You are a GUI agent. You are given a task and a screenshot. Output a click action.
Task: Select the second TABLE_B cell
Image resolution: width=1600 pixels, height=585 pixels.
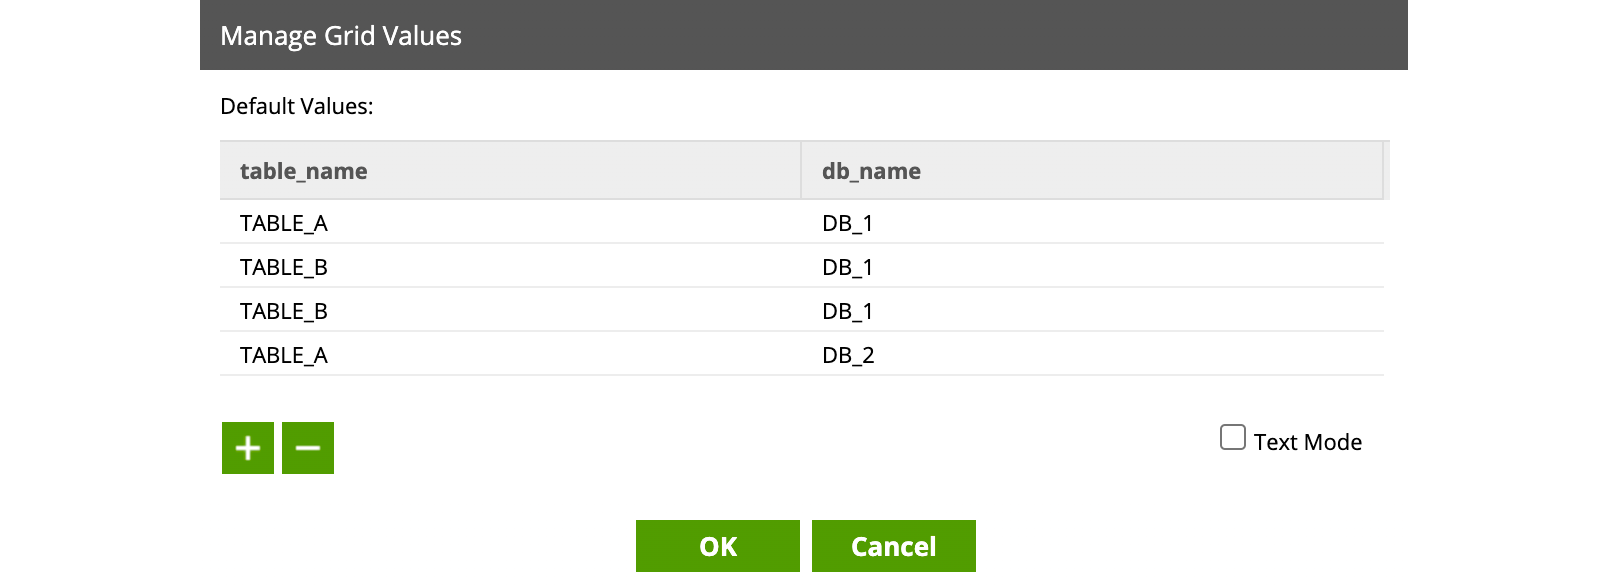click(x=284, y=311)
